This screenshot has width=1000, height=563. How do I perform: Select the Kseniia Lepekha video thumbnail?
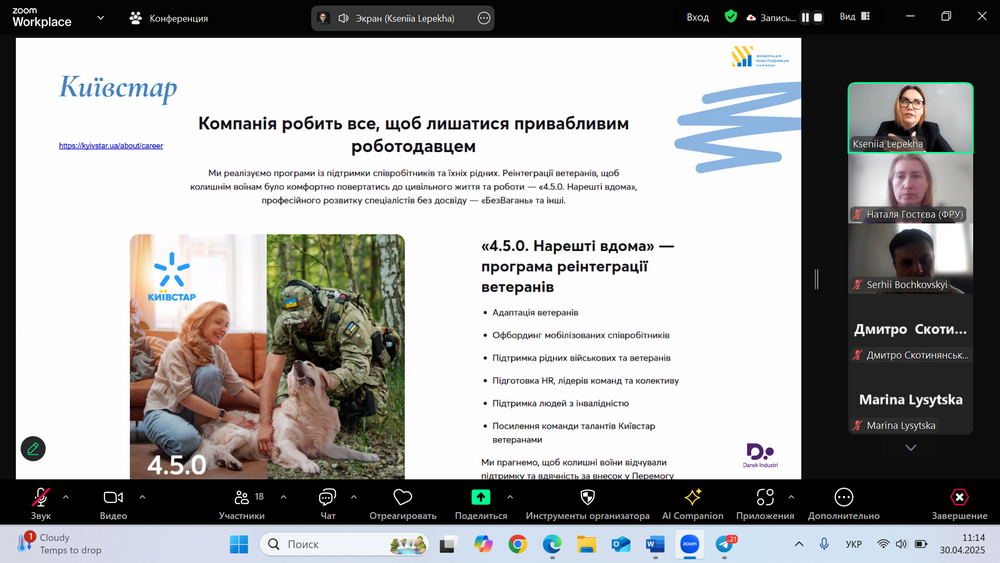click(x=910, y=116)
